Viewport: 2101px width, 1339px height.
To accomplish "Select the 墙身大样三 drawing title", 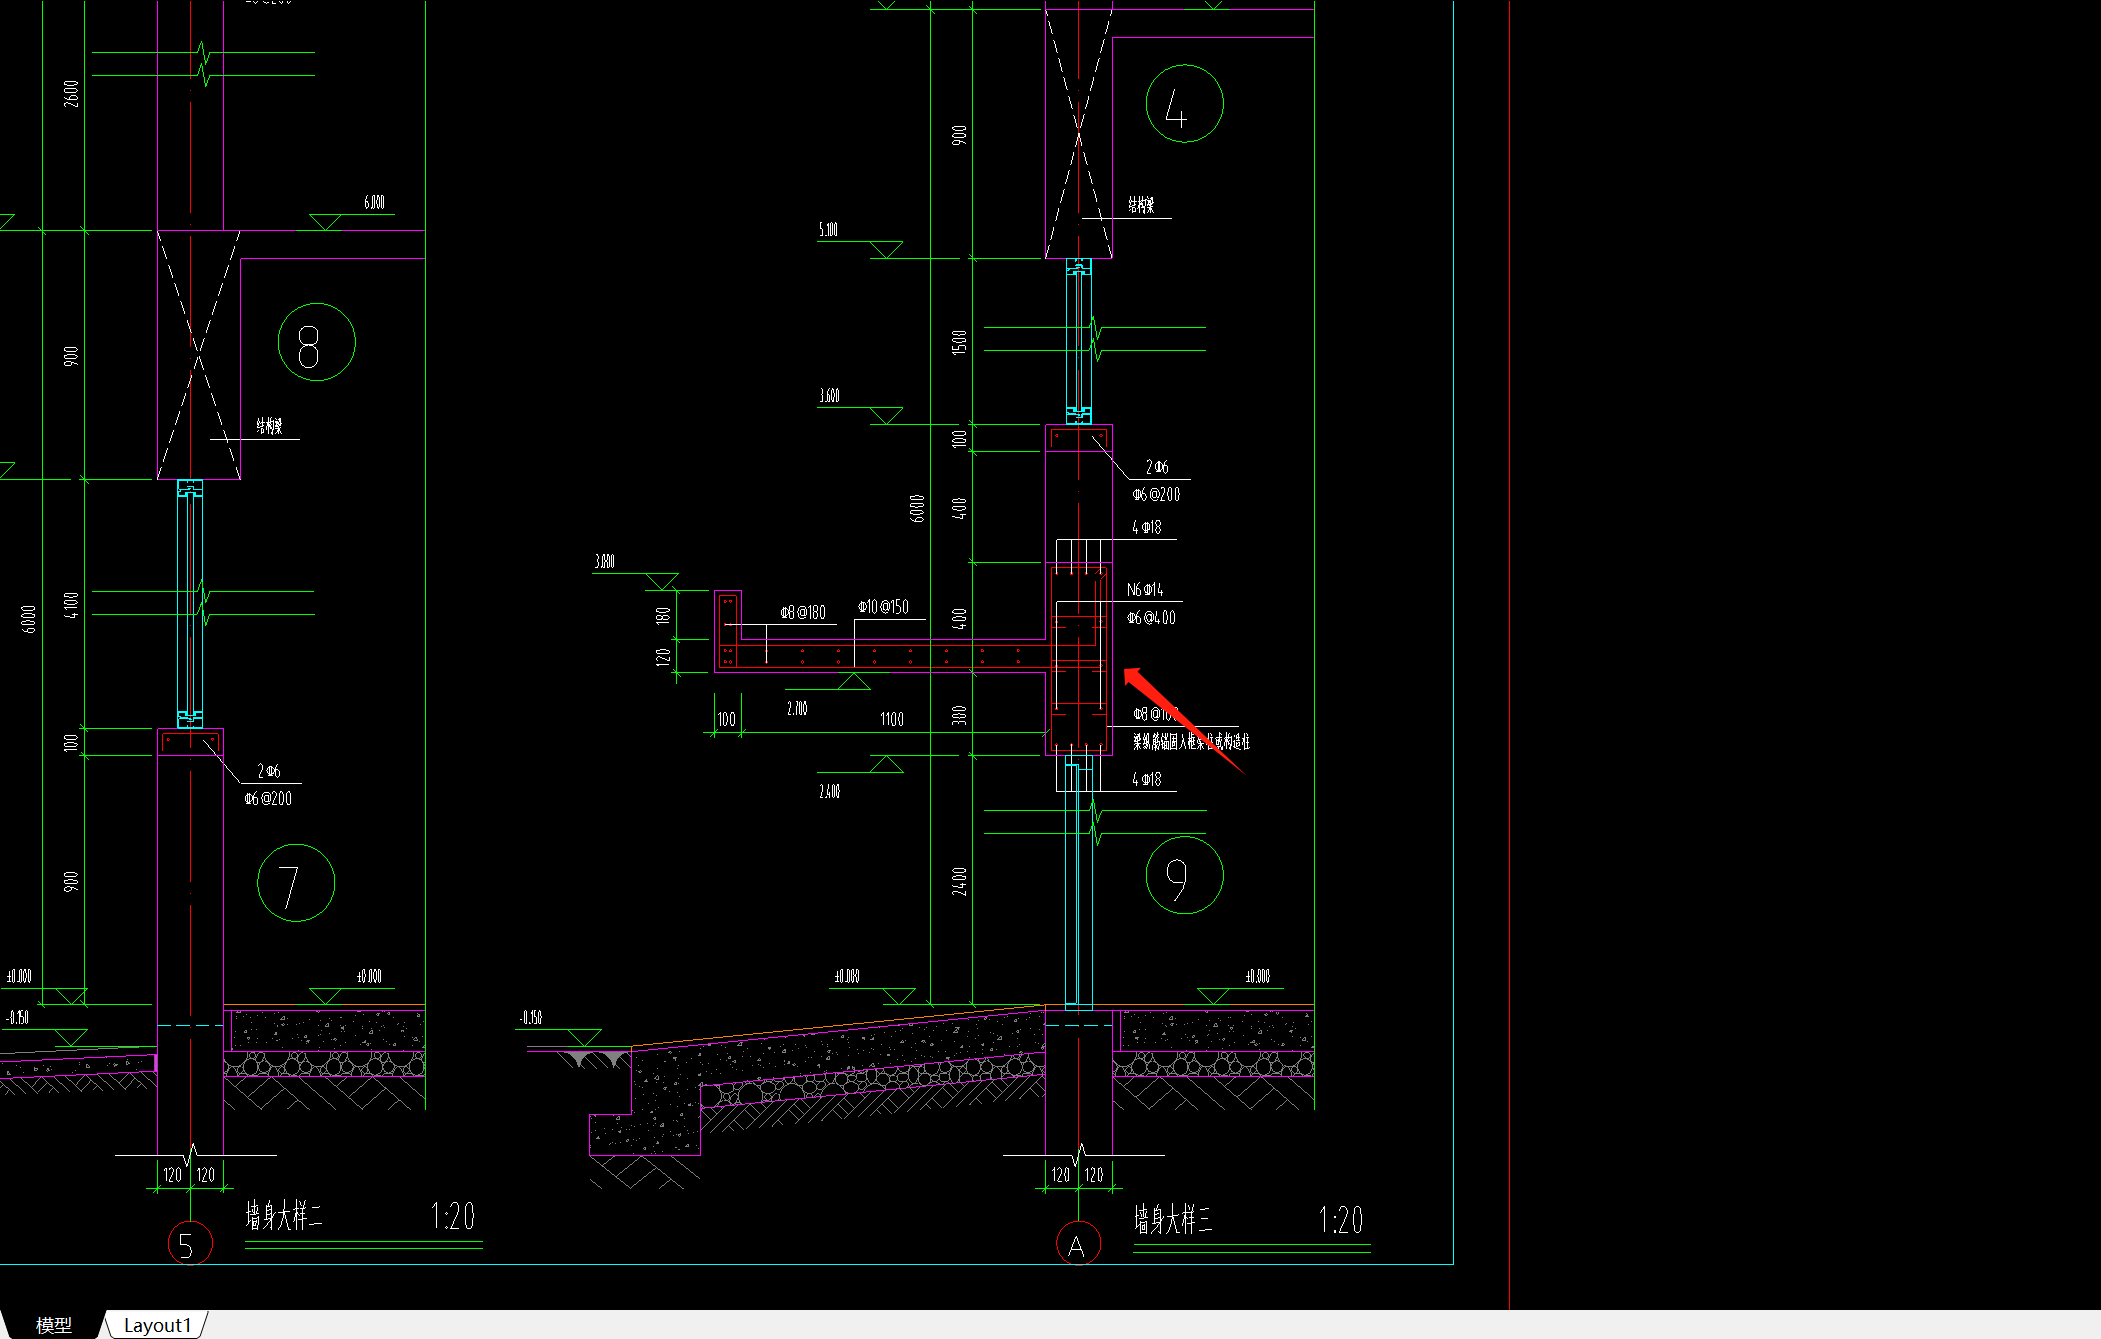I will pyautogui.click(x=1173, y=1219).
